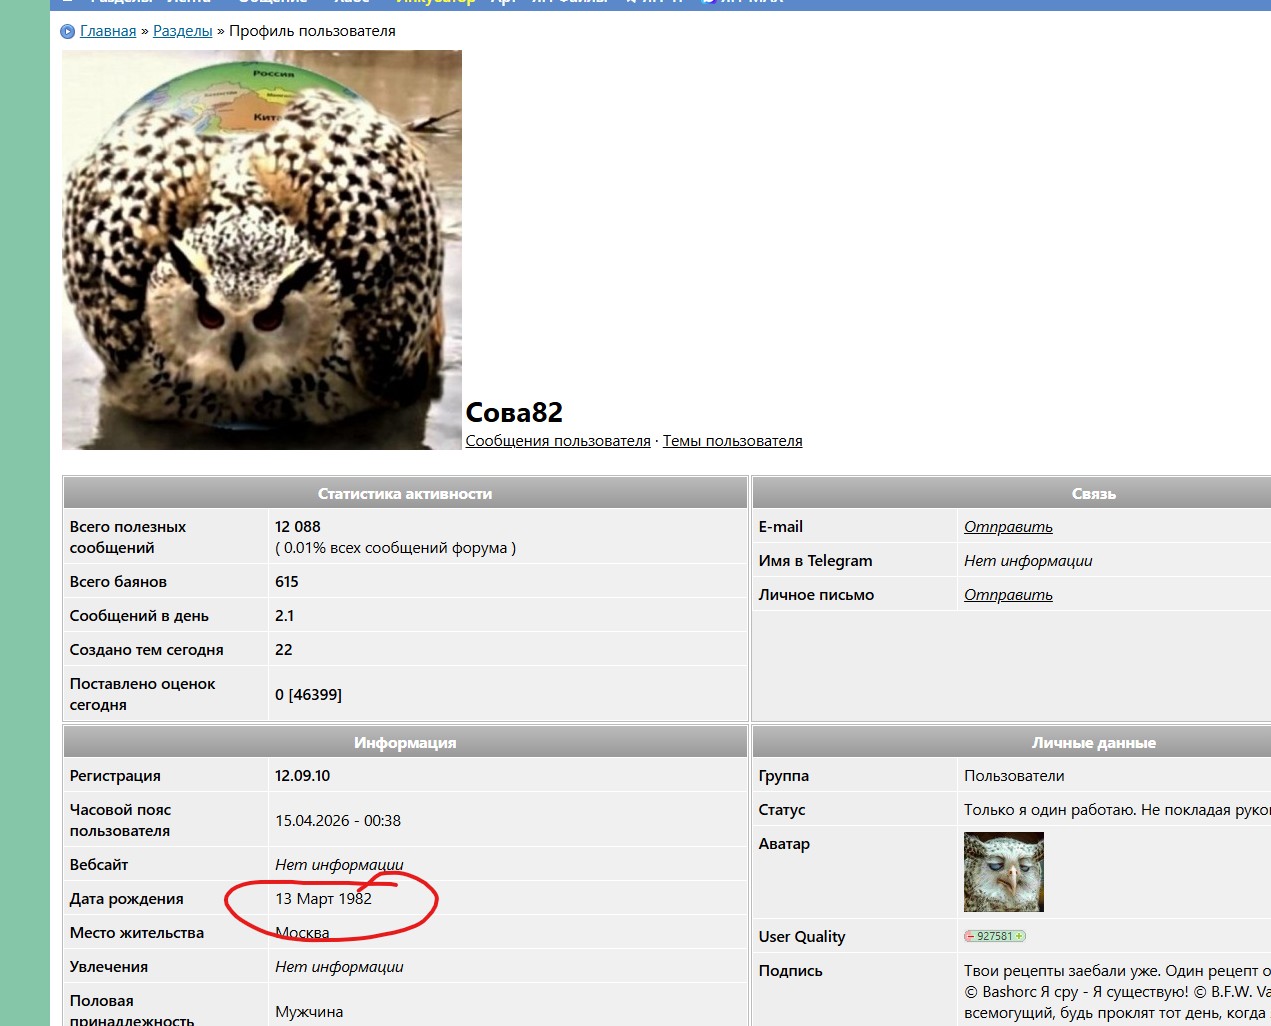Click the Аватар row label
Viewport: 1271px width, 1026px height.
[785, 844]
